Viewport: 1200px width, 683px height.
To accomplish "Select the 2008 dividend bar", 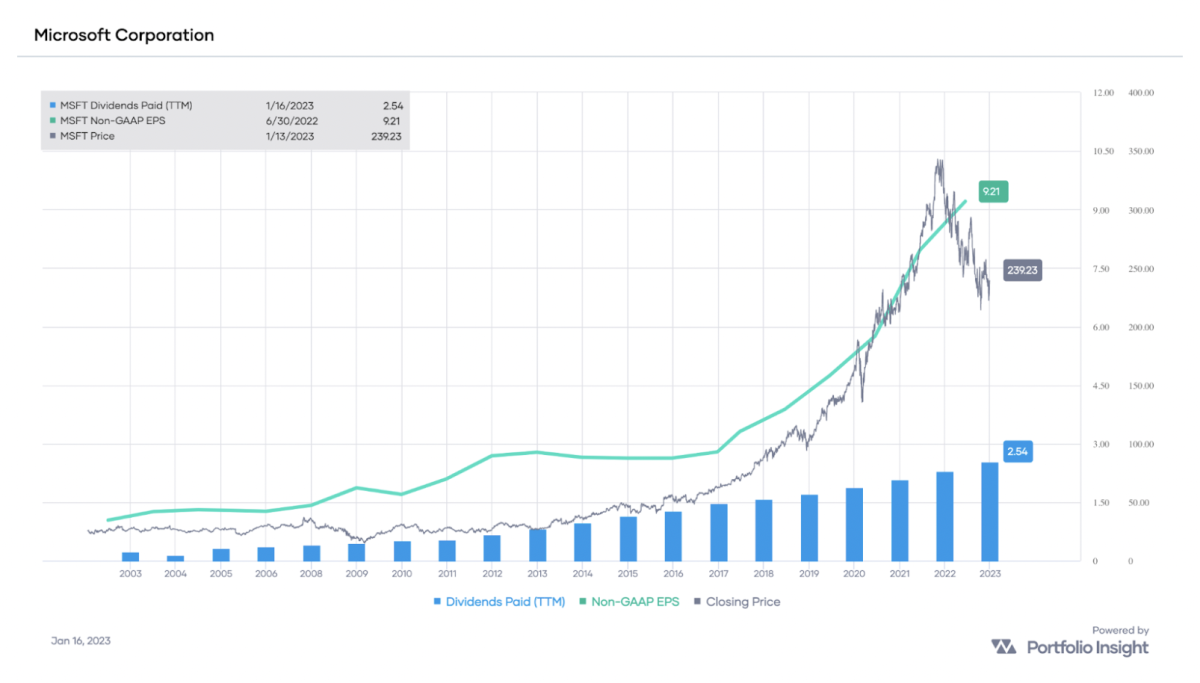I will point(311,553).
